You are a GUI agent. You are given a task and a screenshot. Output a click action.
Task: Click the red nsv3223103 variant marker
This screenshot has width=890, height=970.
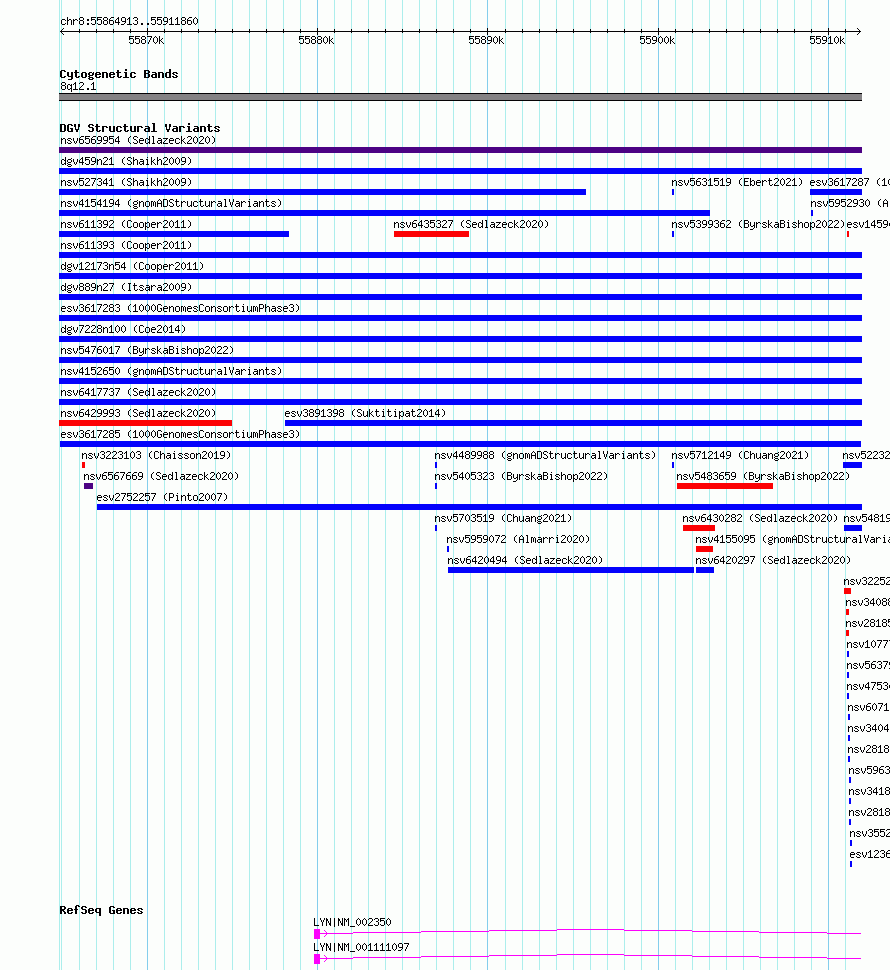click(83, 465)
